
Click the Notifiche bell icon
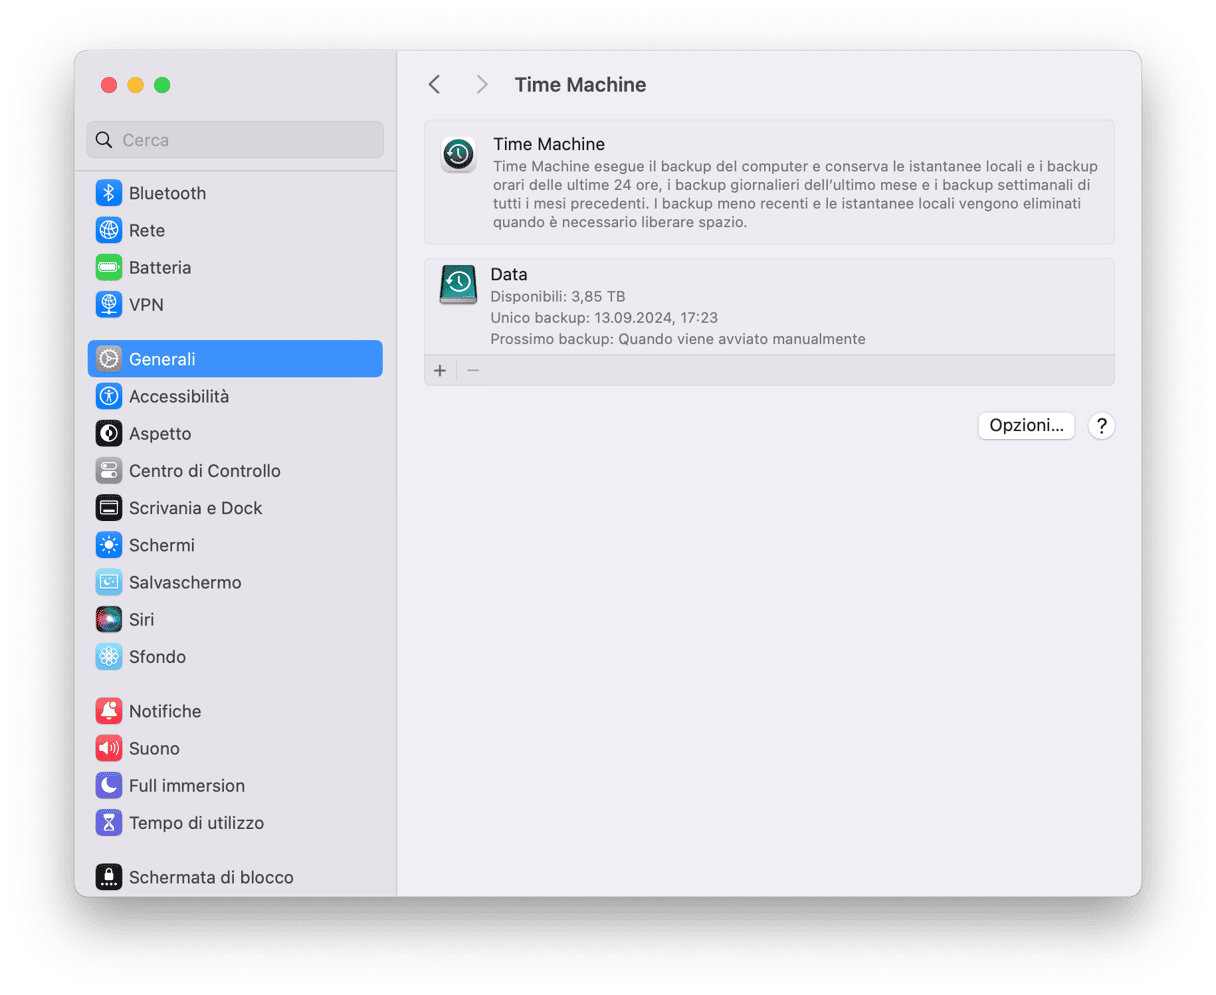tap(109, 711)
